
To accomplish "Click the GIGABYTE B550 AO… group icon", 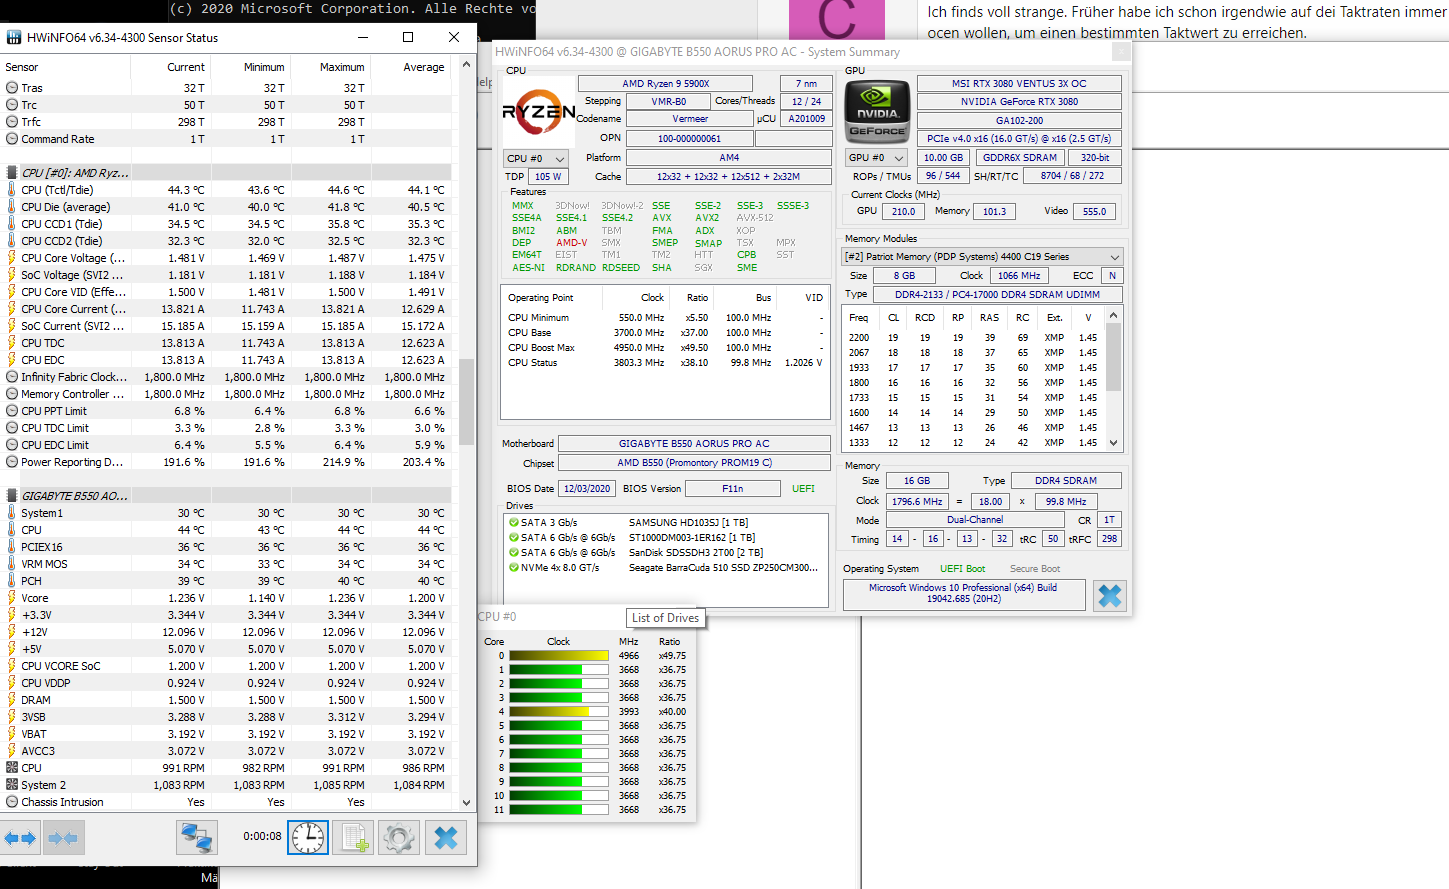I will click(x=12, y=496).
